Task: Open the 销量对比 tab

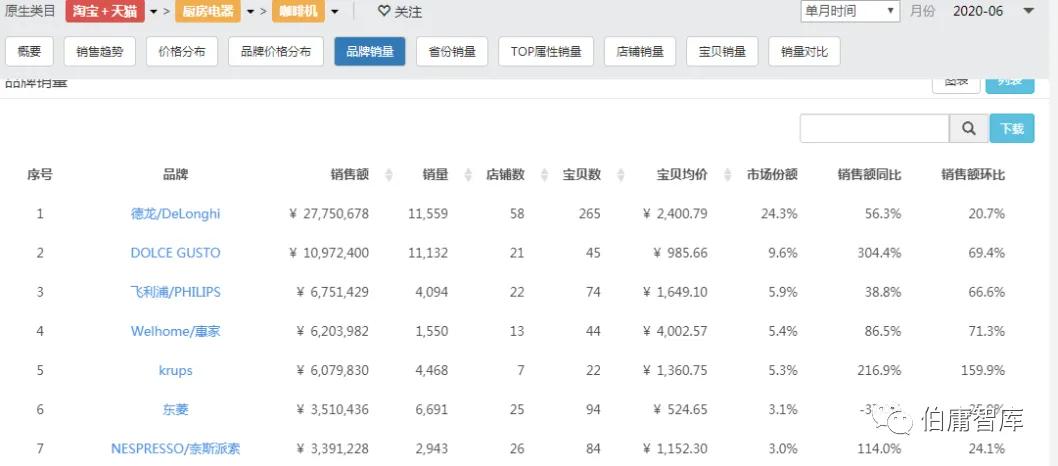Action: (x=804, y=51)
